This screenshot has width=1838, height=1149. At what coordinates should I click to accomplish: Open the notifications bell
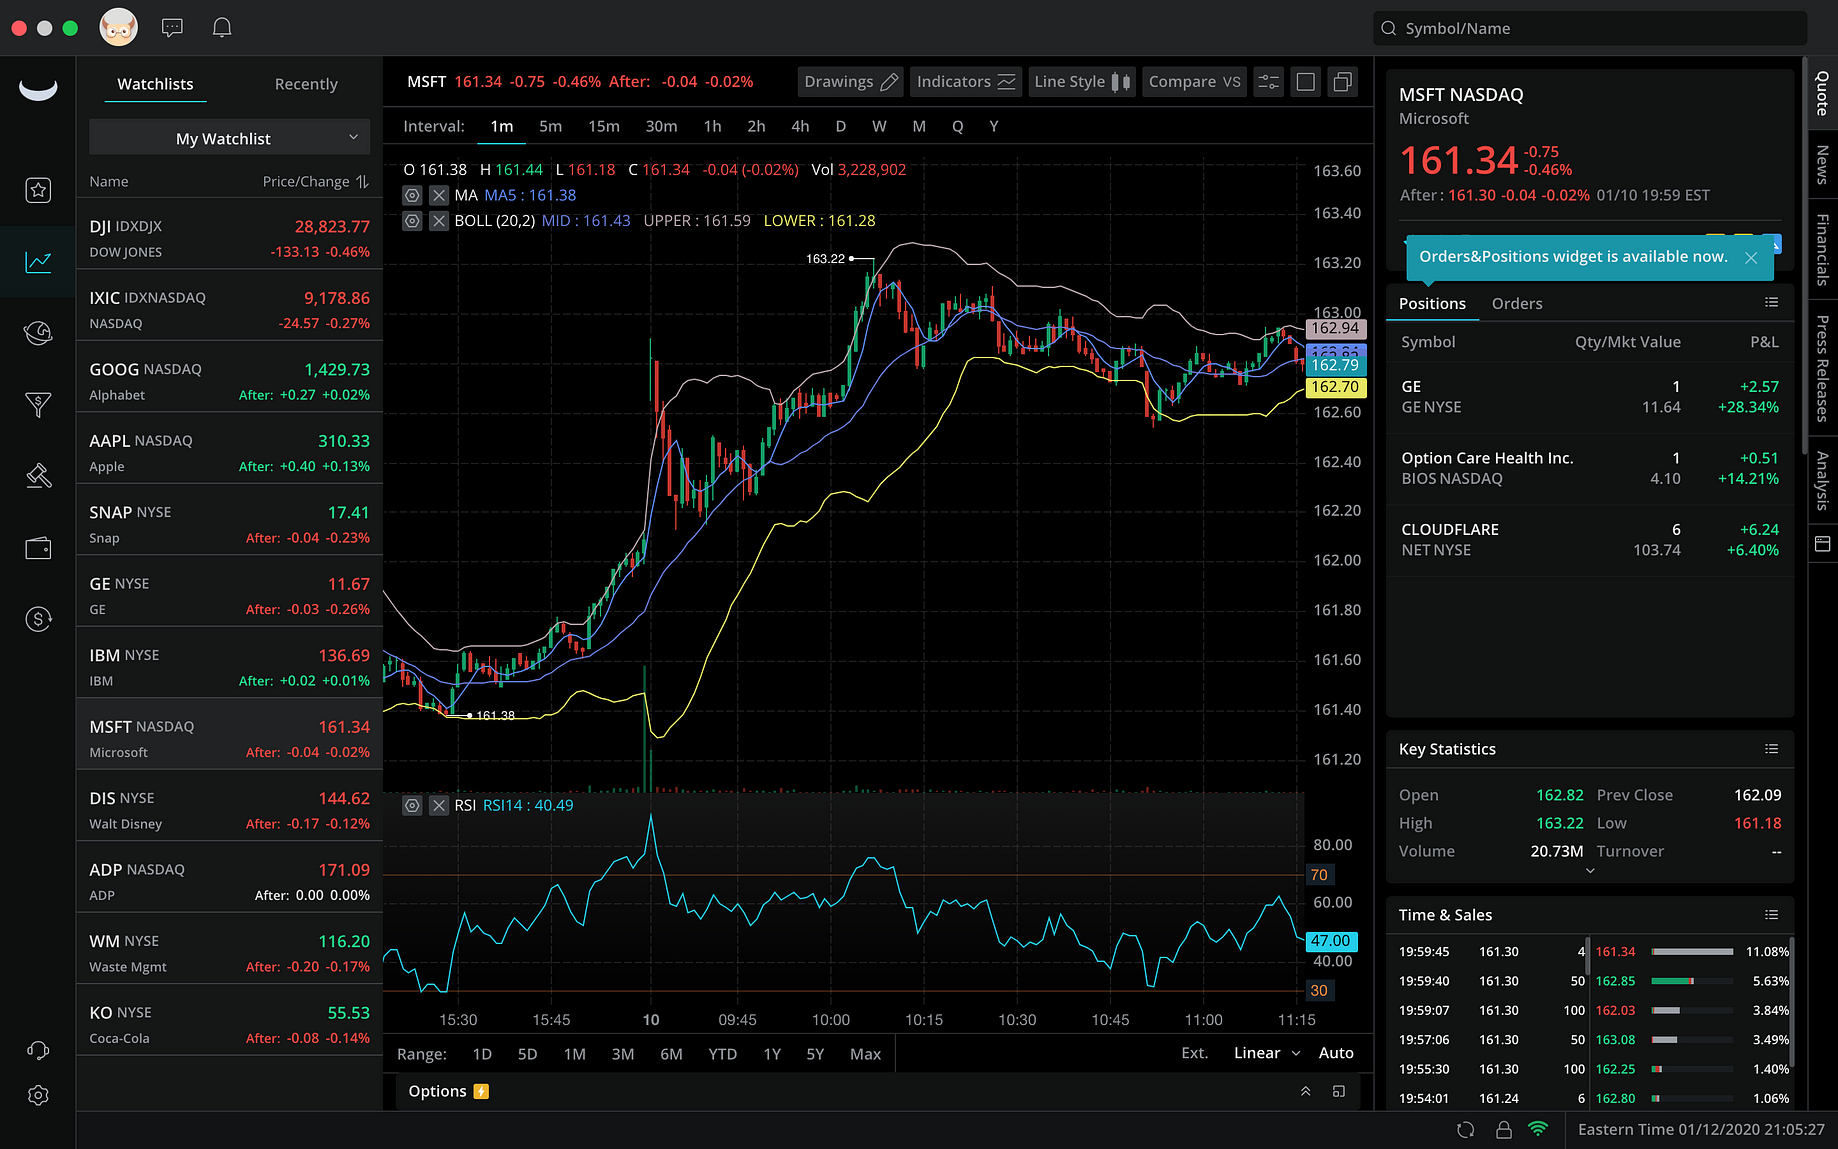click(222, 28)
